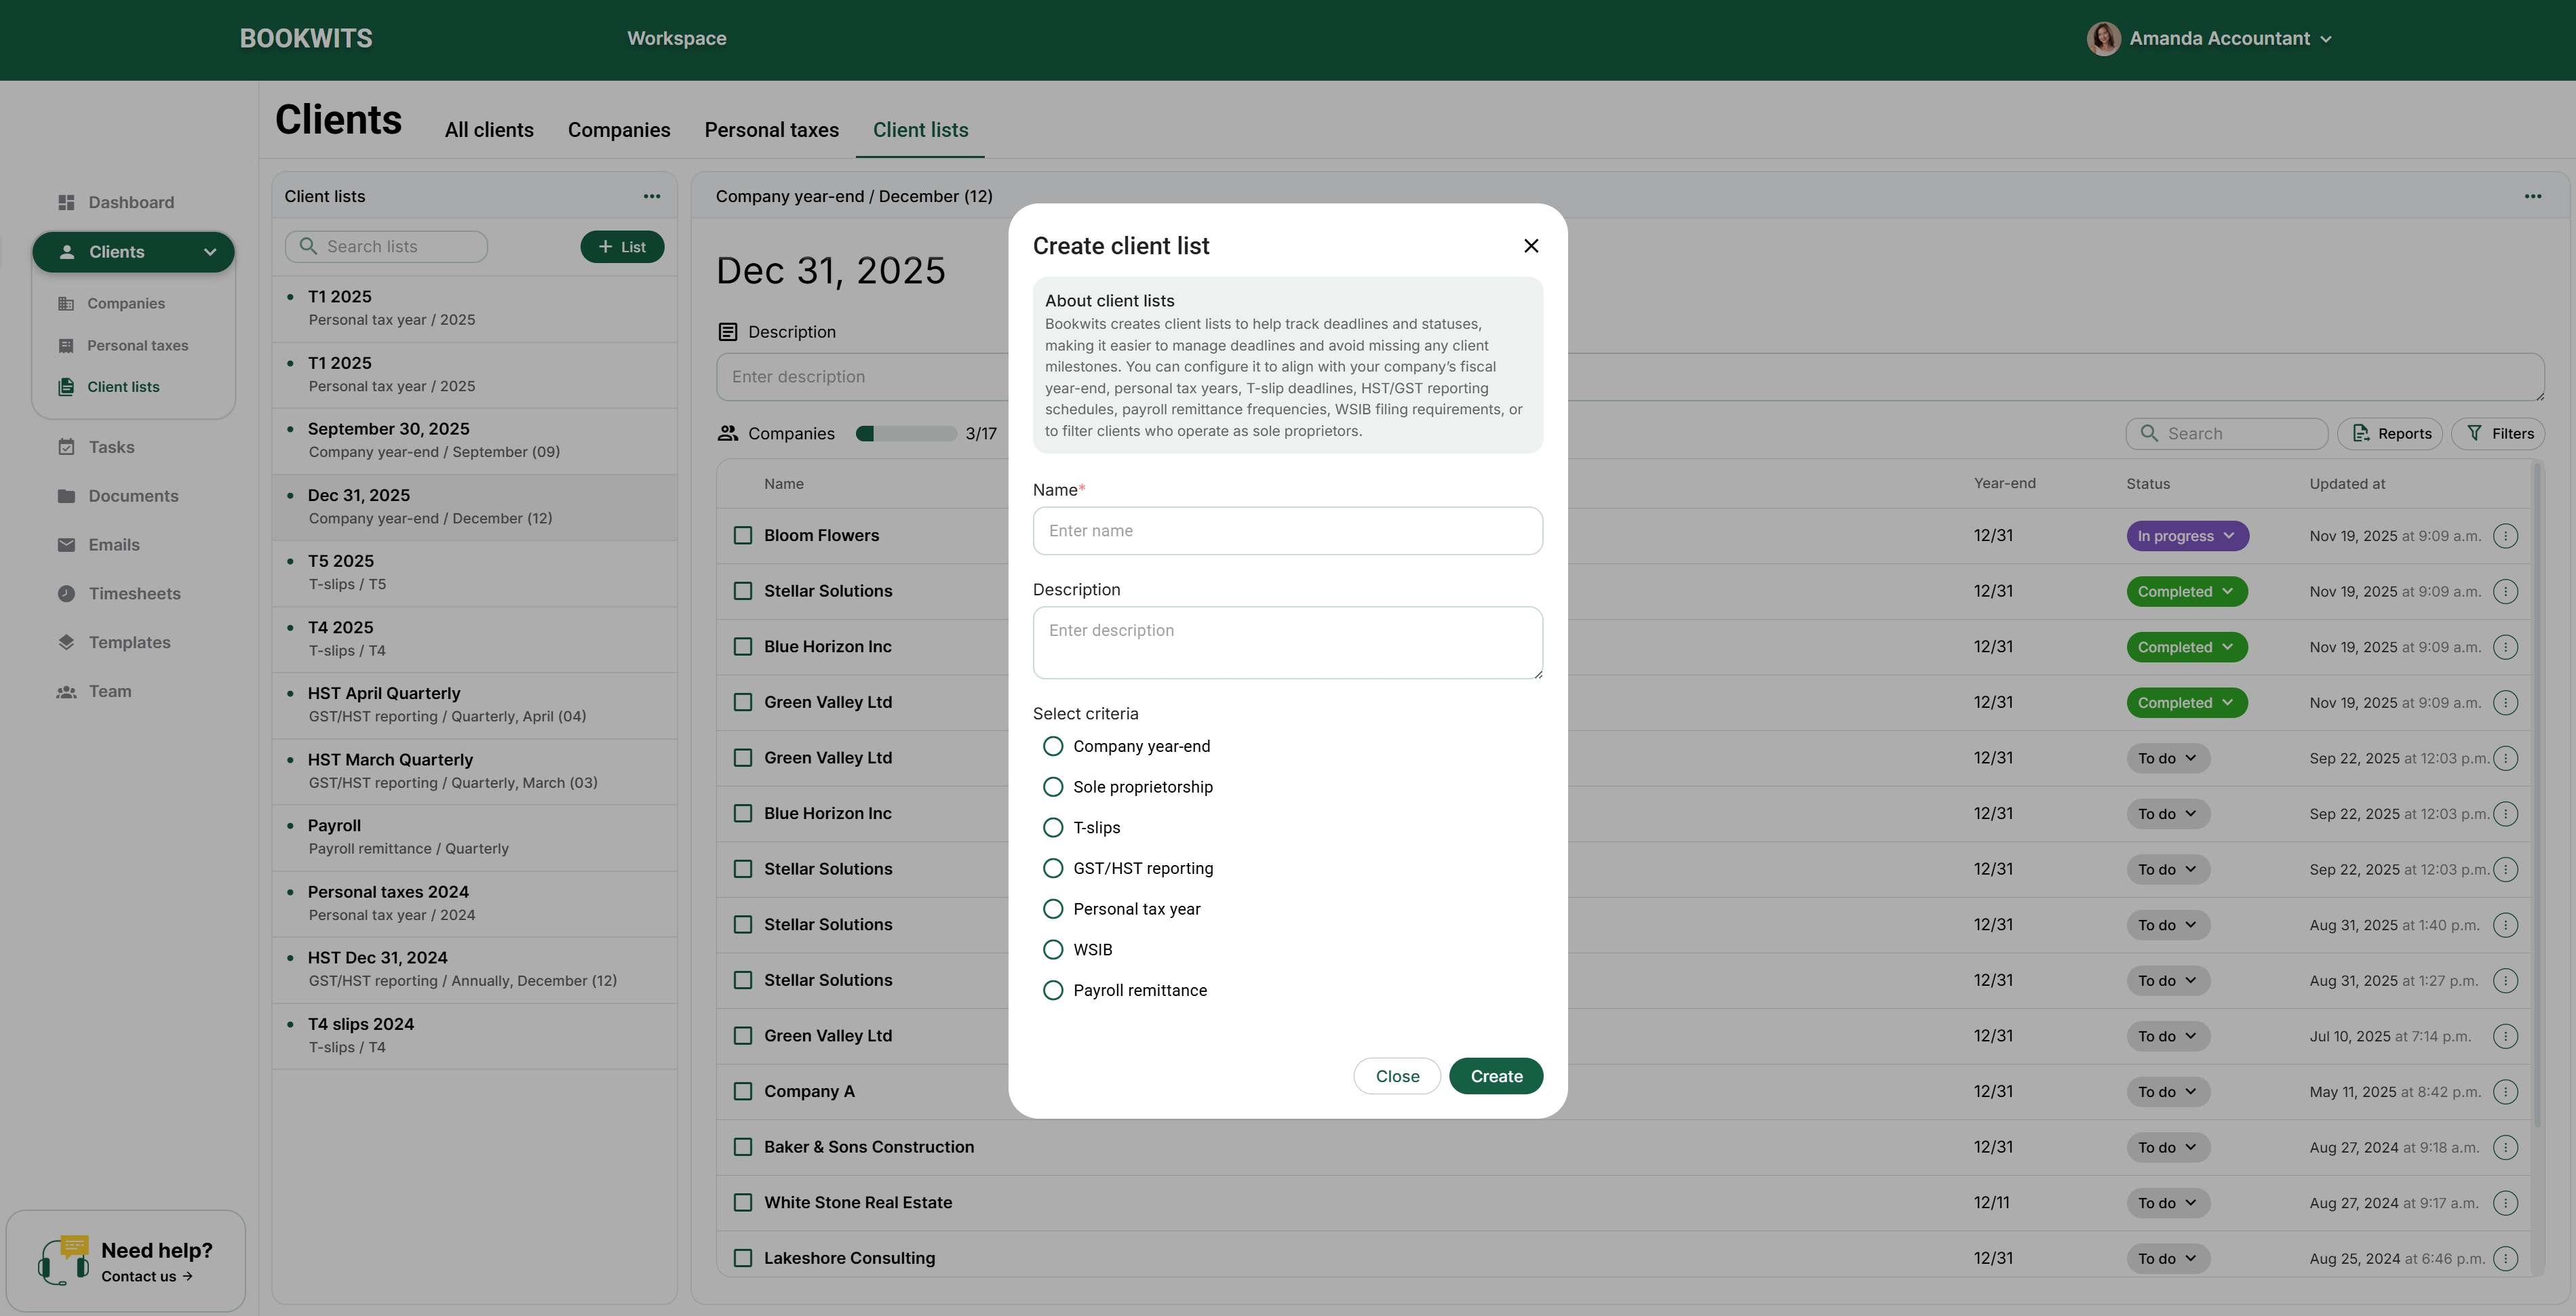The width and height of the screenshot is (2576, 1316).
Task: Click the Documents folder icon
Action: (66, 496)
